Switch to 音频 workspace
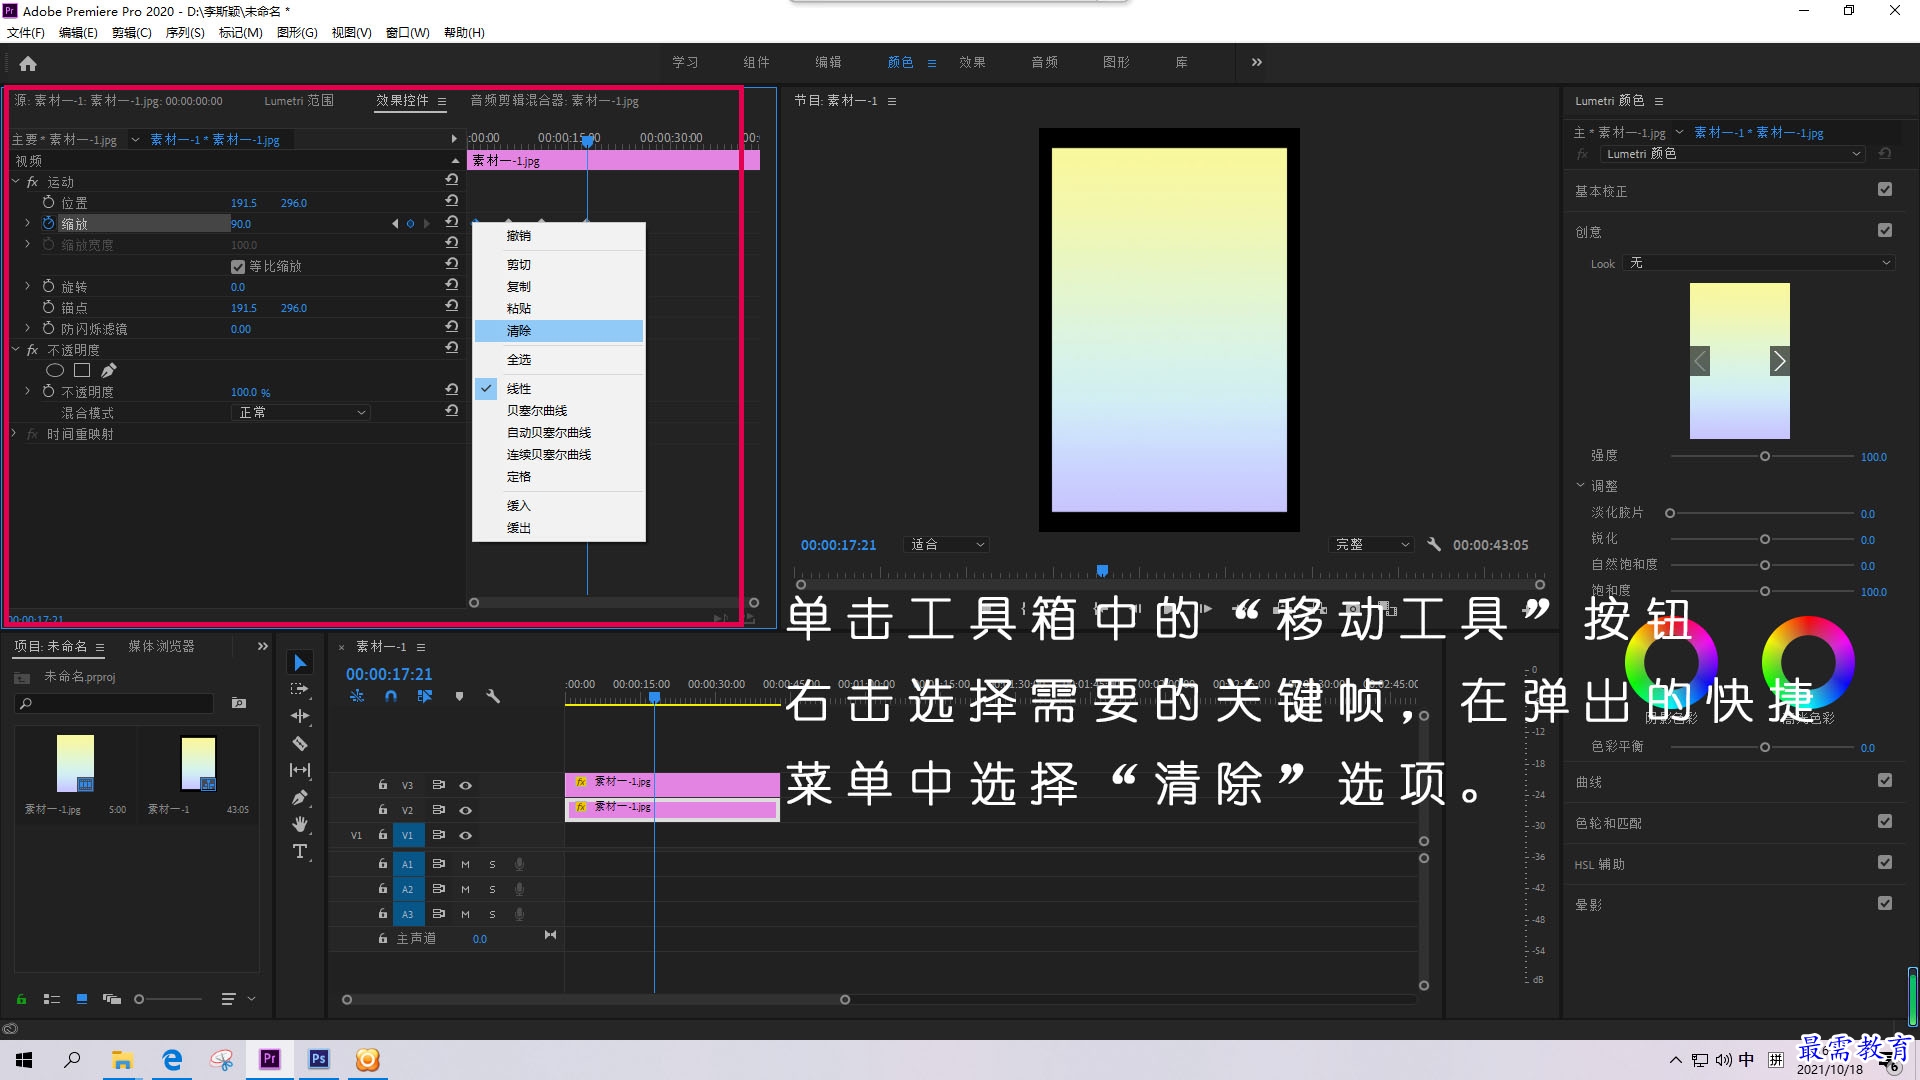The image size is (1920, 1080). [x=1044, y=62]
